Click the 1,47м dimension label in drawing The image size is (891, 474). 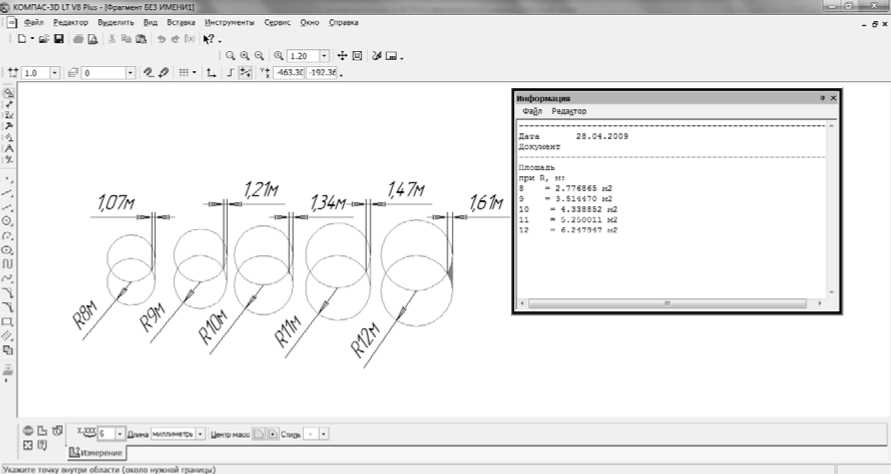[406, 189]
